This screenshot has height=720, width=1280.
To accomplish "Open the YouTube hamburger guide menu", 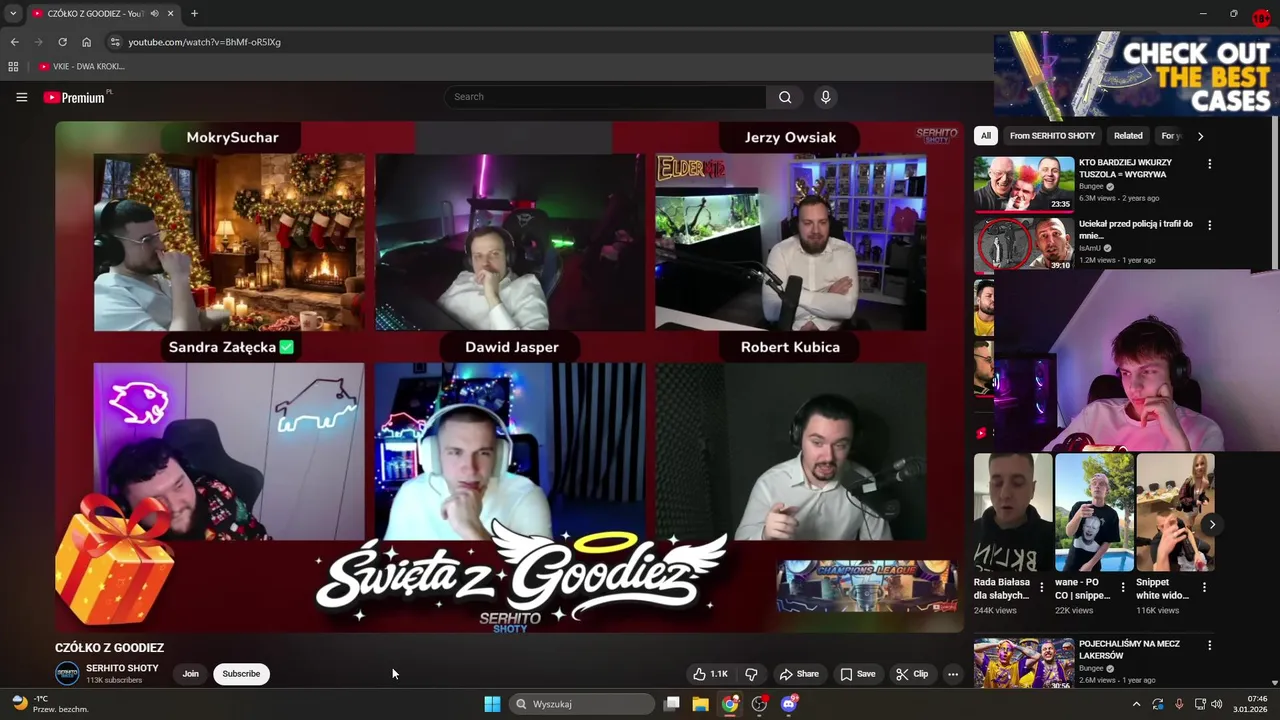I will click(x=21, y=97).
